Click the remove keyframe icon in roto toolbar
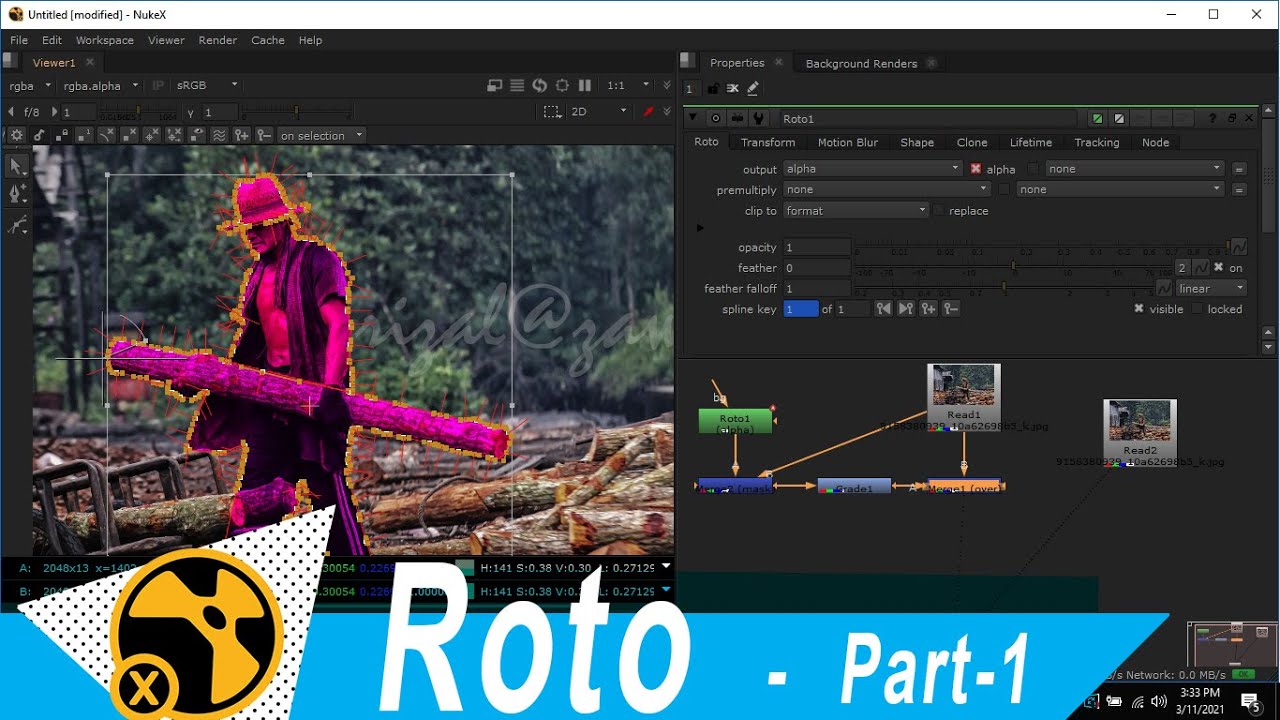The image size is (1280, 720). (263, 135)
